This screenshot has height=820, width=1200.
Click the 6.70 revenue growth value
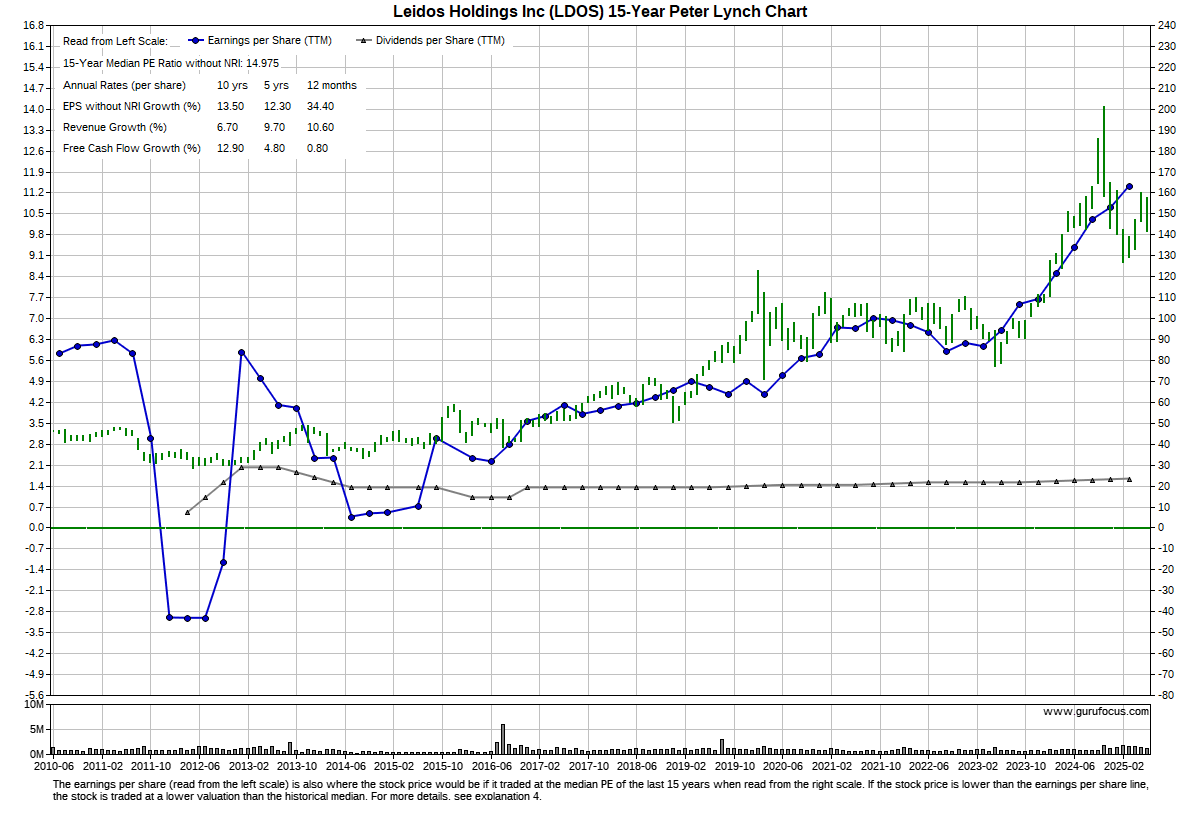(228, 127)
